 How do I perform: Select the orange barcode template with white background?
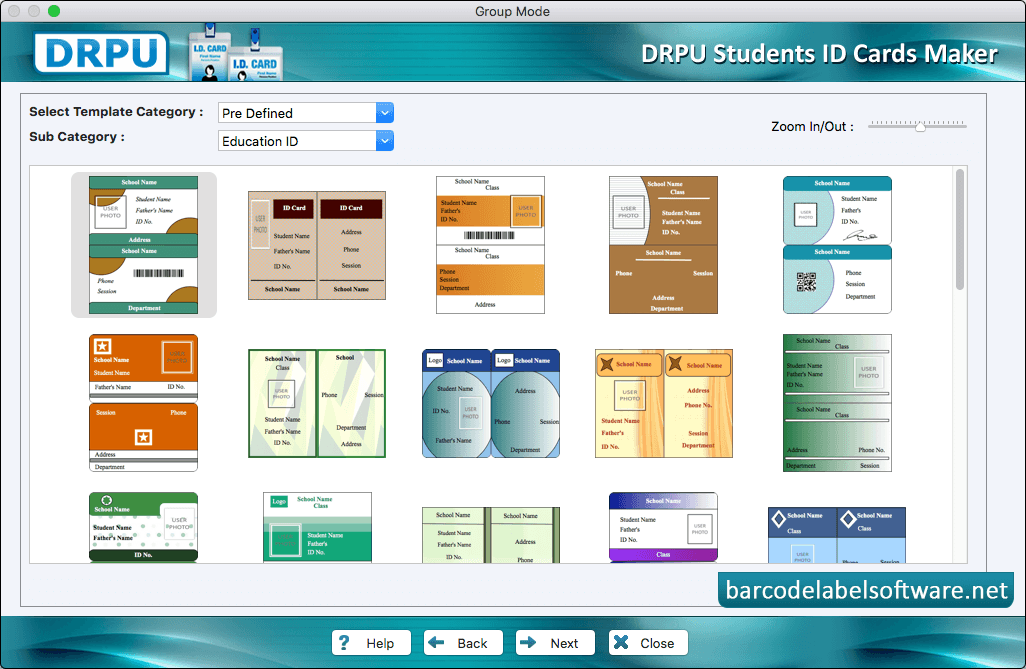click(x=490, y=245)
